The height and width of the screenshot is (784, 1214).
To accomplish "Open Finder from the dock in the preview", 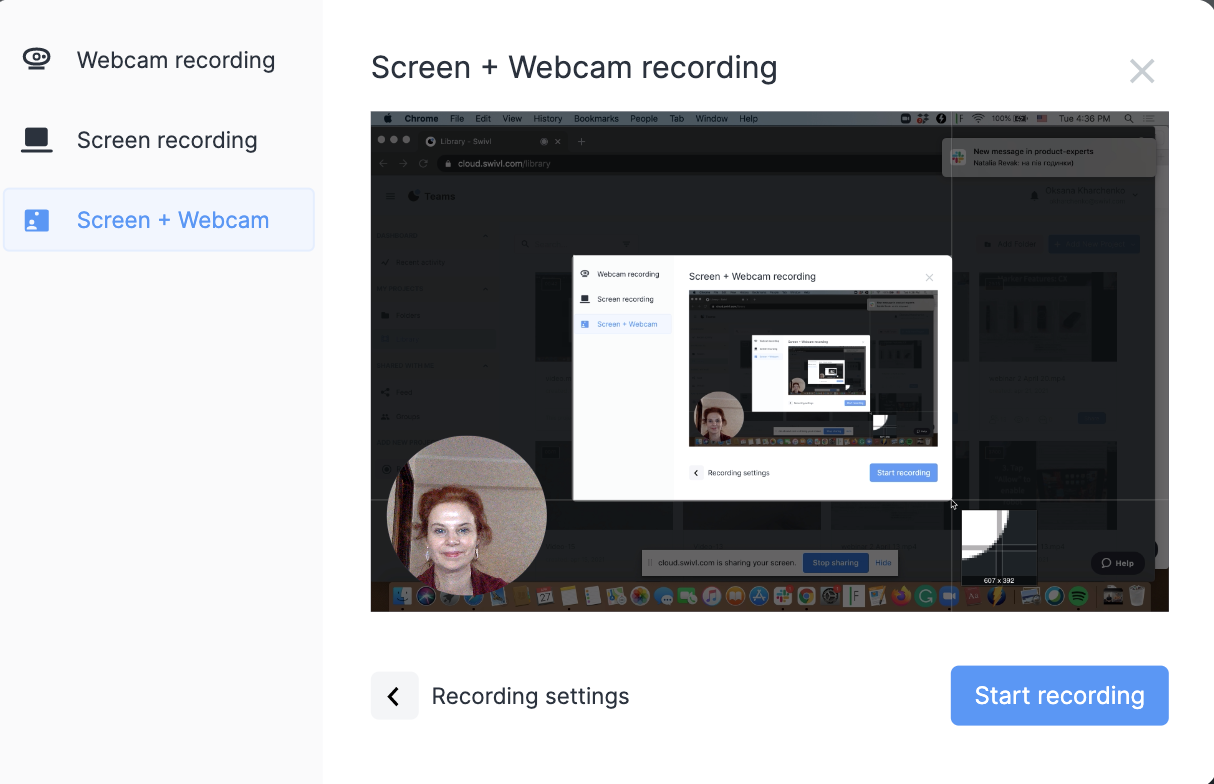I will (402, 597).
